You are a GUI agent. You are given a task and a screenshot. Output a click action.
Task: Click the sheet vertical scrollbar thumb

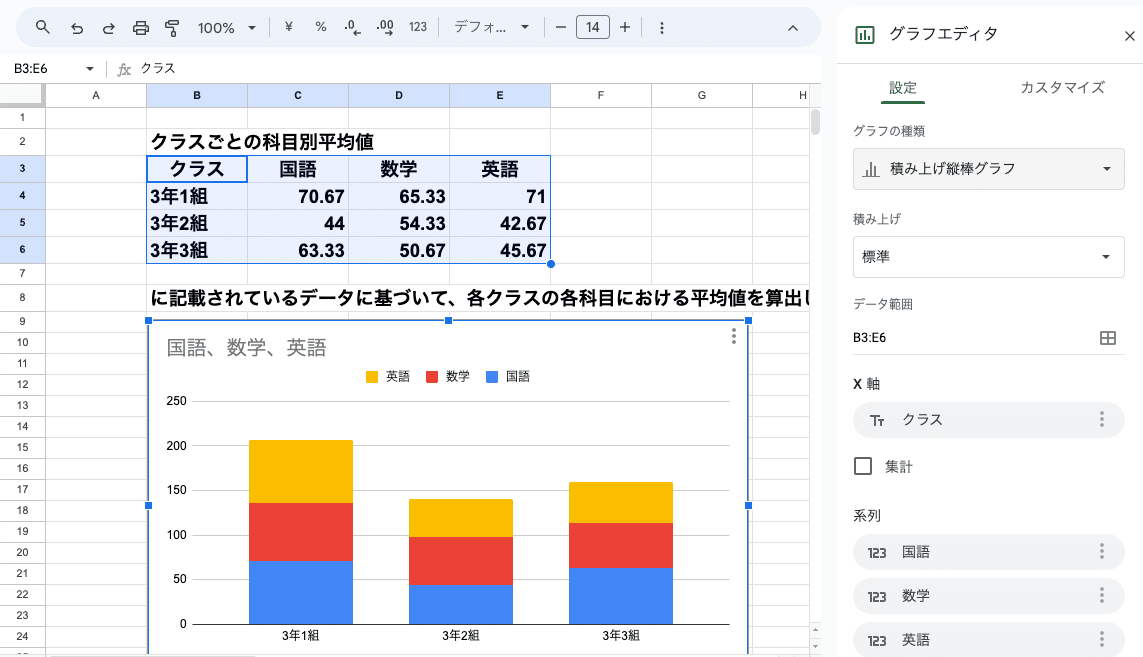pos(815,122)
